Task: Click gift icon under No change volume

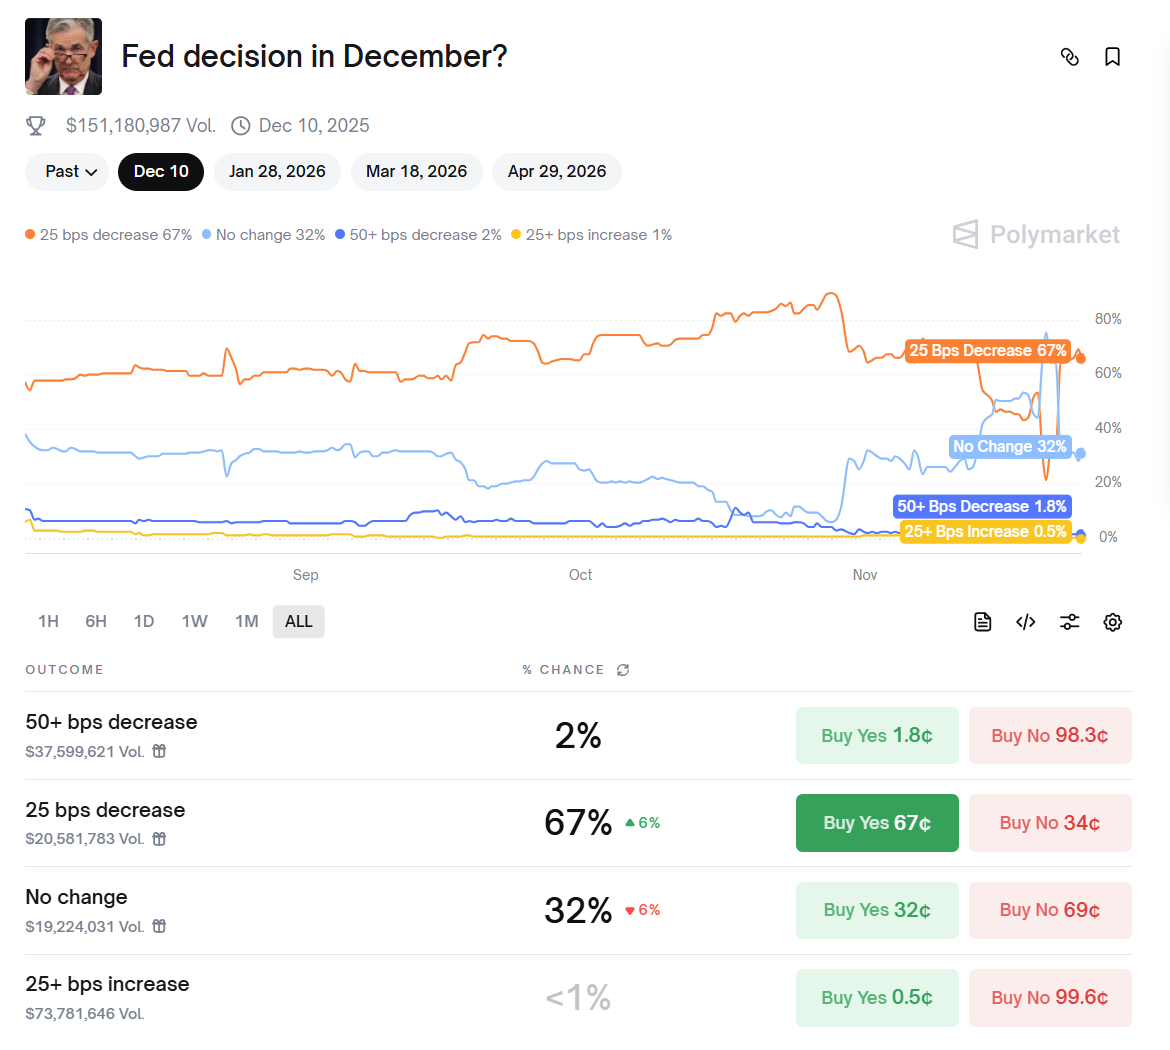Action: click(159, 927)
